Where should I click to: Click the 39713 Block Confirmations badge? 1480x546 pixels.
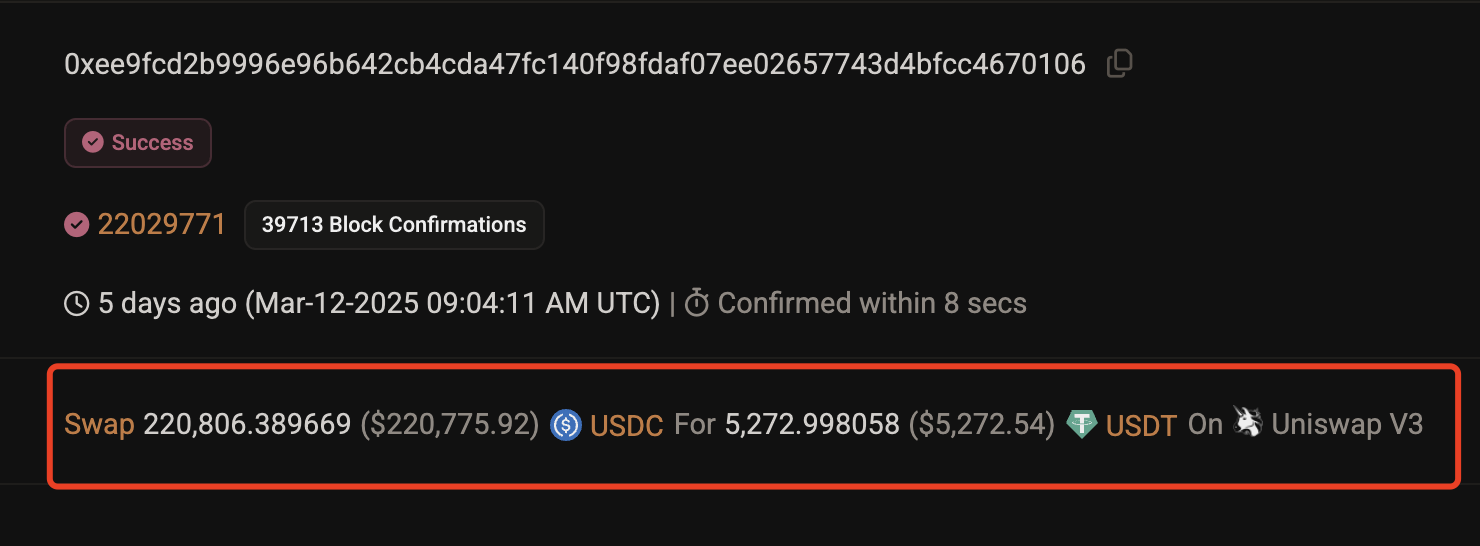(x=394, y=225)
